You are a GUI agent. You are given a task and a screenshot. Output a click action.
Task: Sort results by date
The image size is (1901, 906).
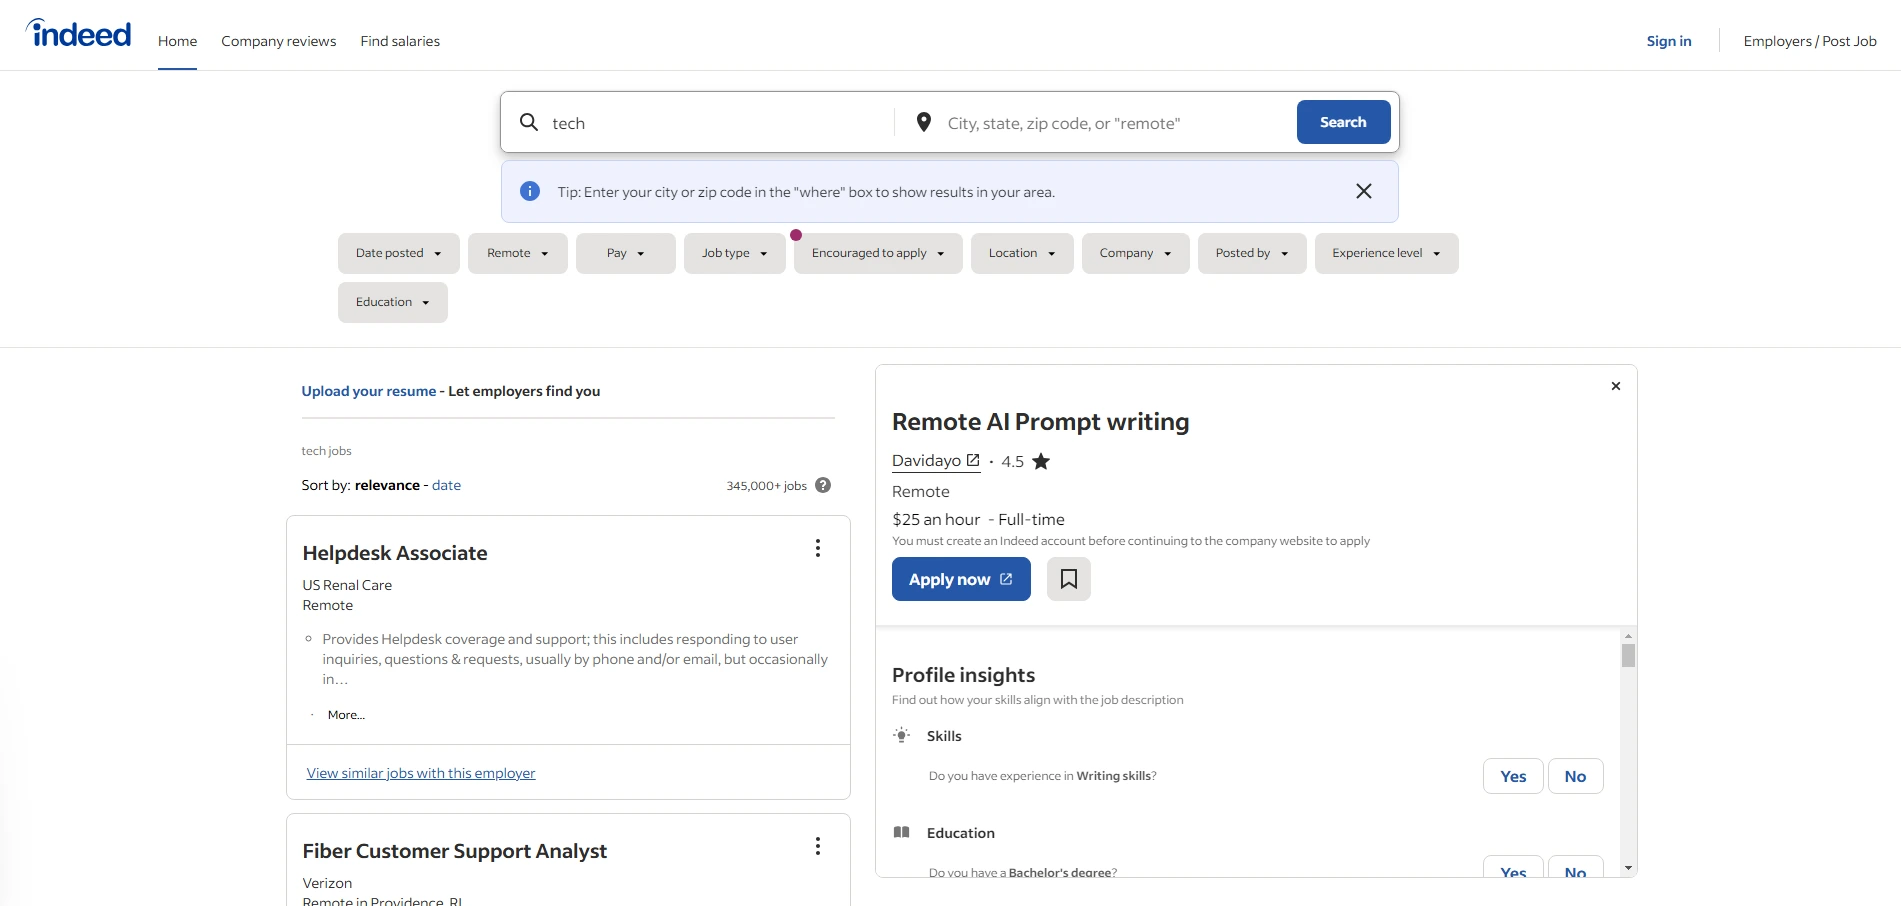pos(446,485)
